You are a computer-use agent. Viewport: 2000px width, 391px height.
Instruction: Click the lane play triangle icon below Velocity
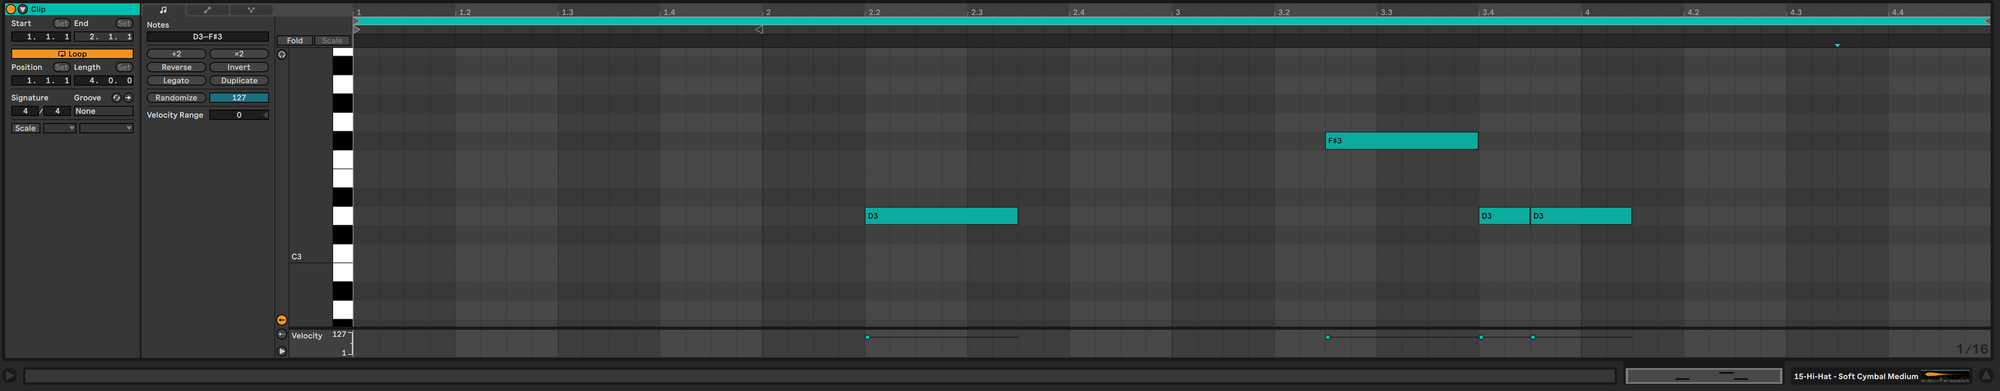282,351
